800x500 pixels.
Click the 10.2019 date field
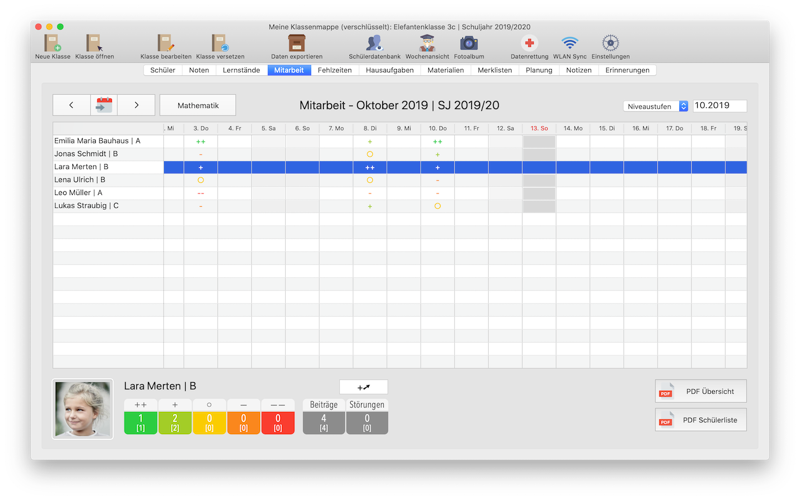tap(719, 106)
